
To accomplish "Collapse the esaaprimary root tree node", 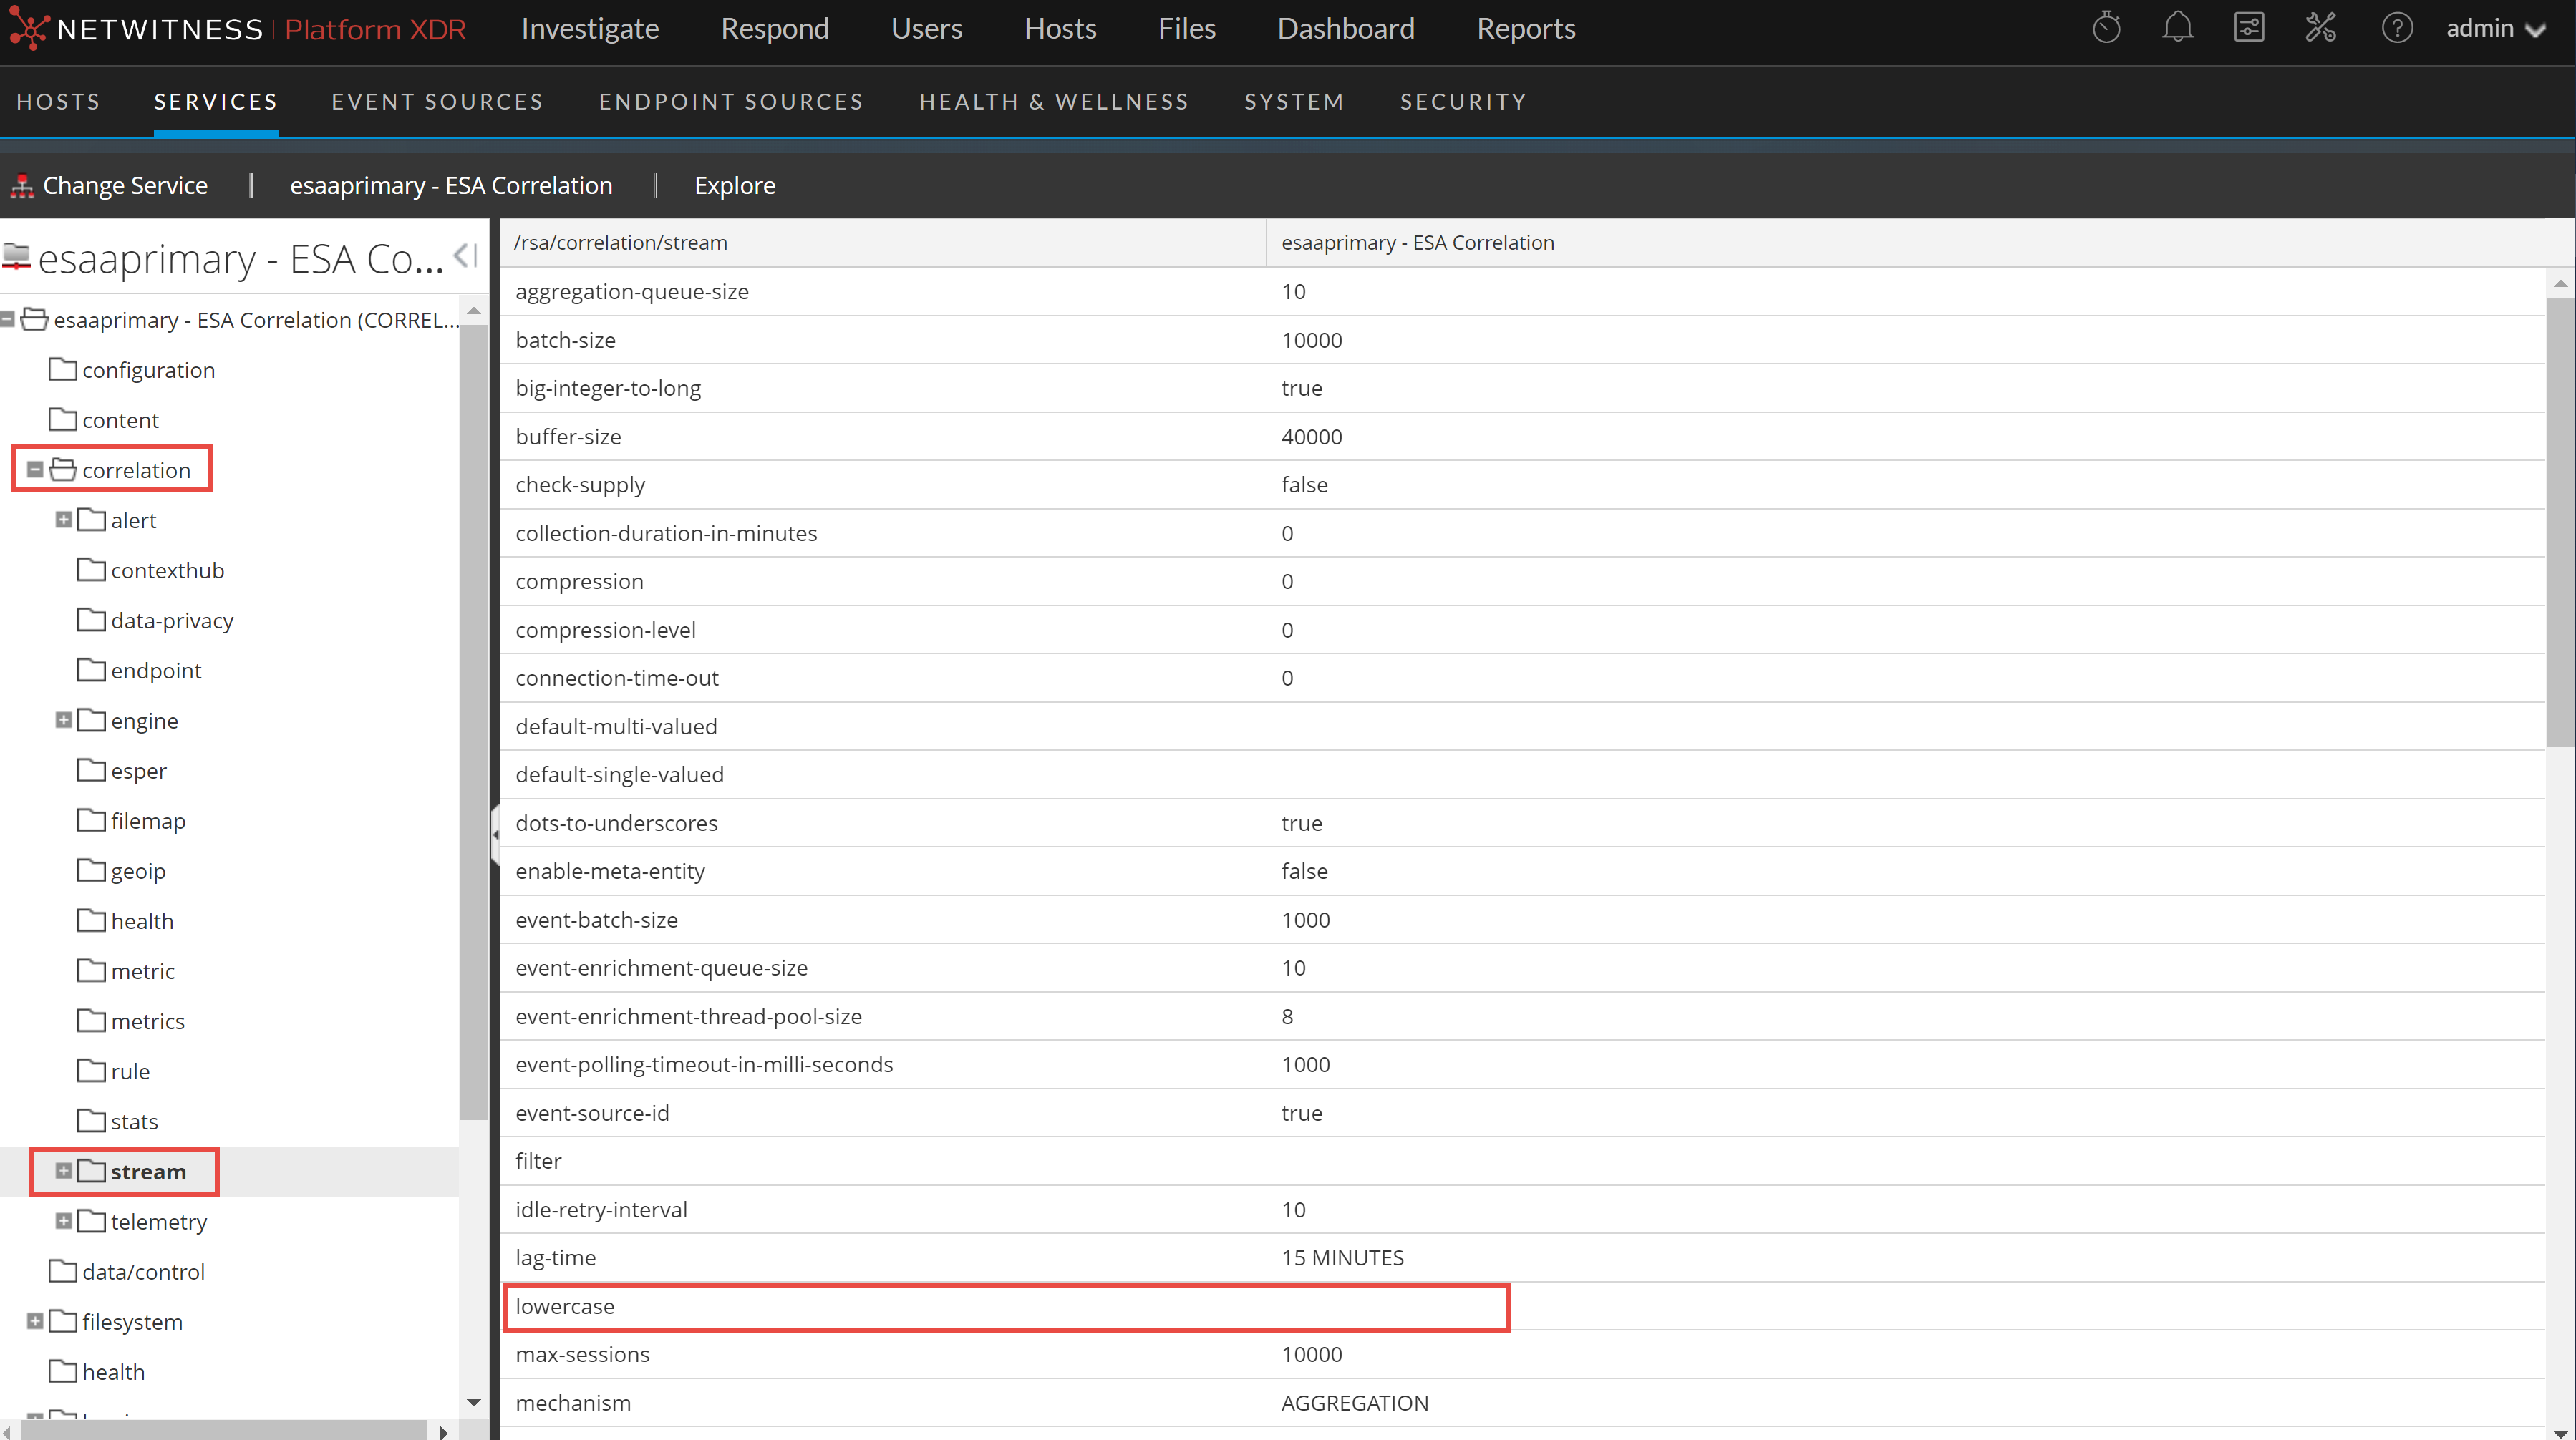I will (x=7, y=320).
